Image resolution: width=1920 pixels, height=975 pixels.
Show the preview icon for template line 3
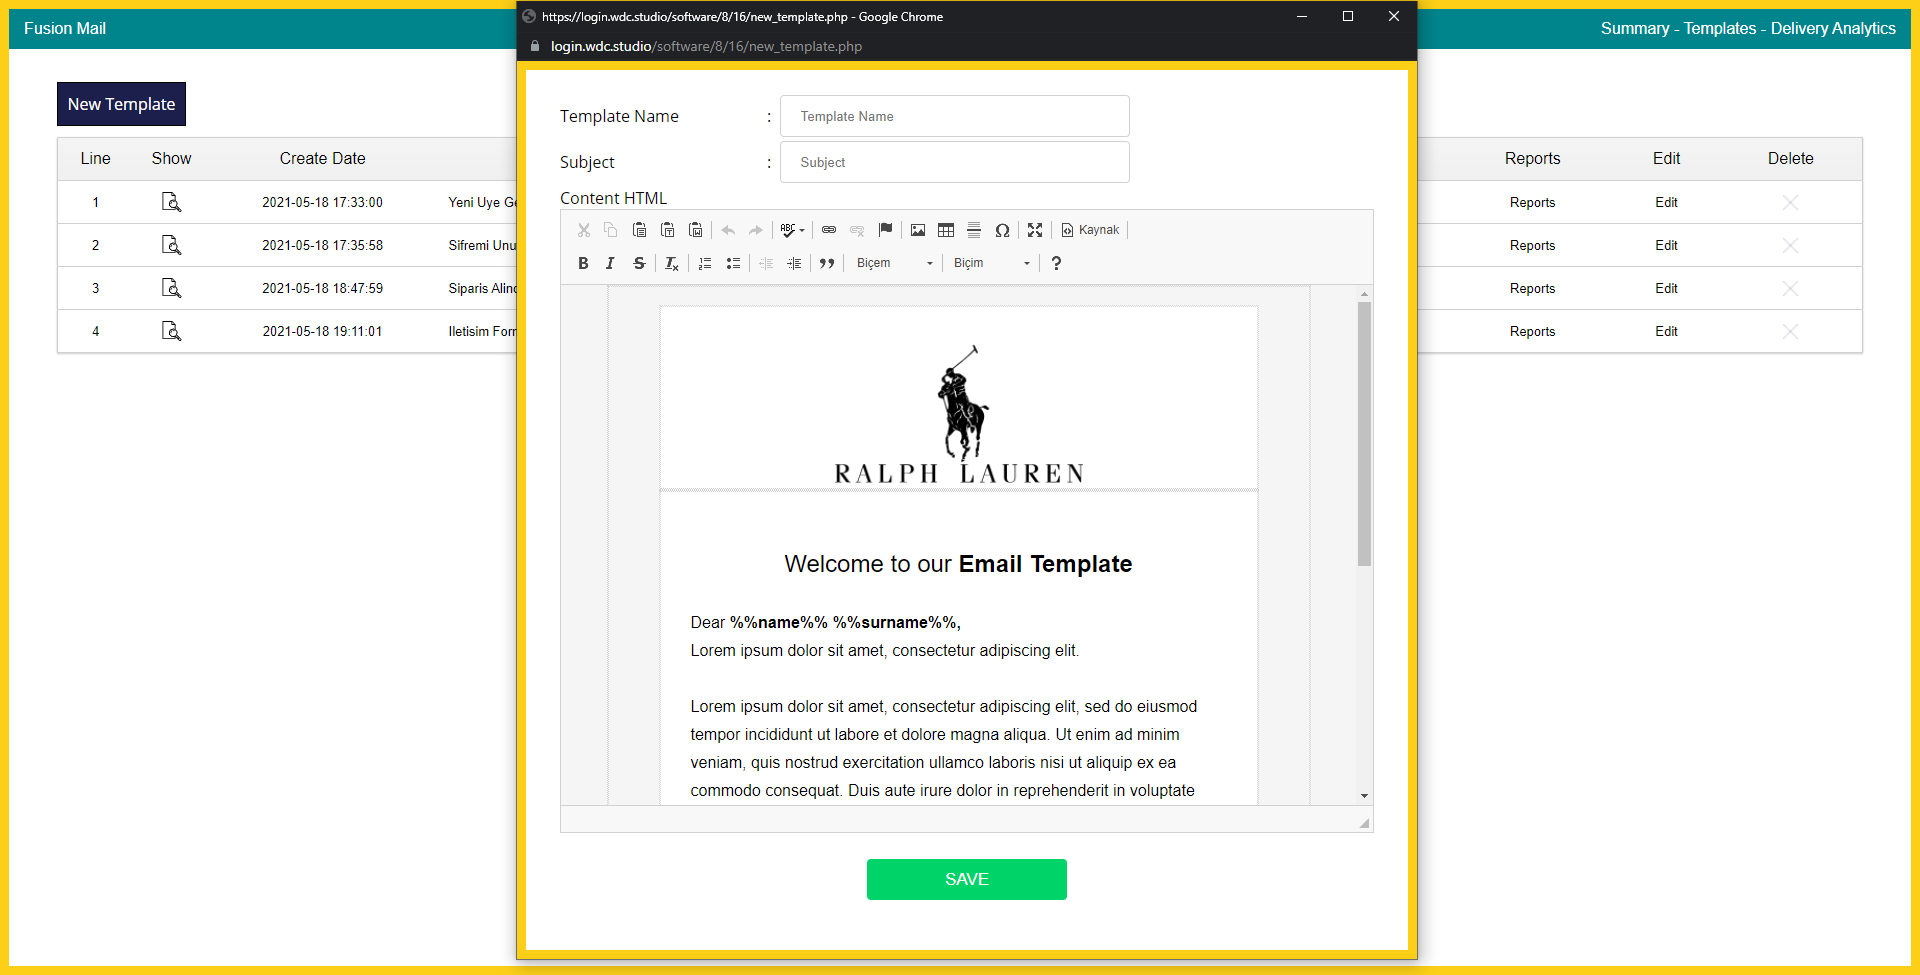(x=171, y=288)
